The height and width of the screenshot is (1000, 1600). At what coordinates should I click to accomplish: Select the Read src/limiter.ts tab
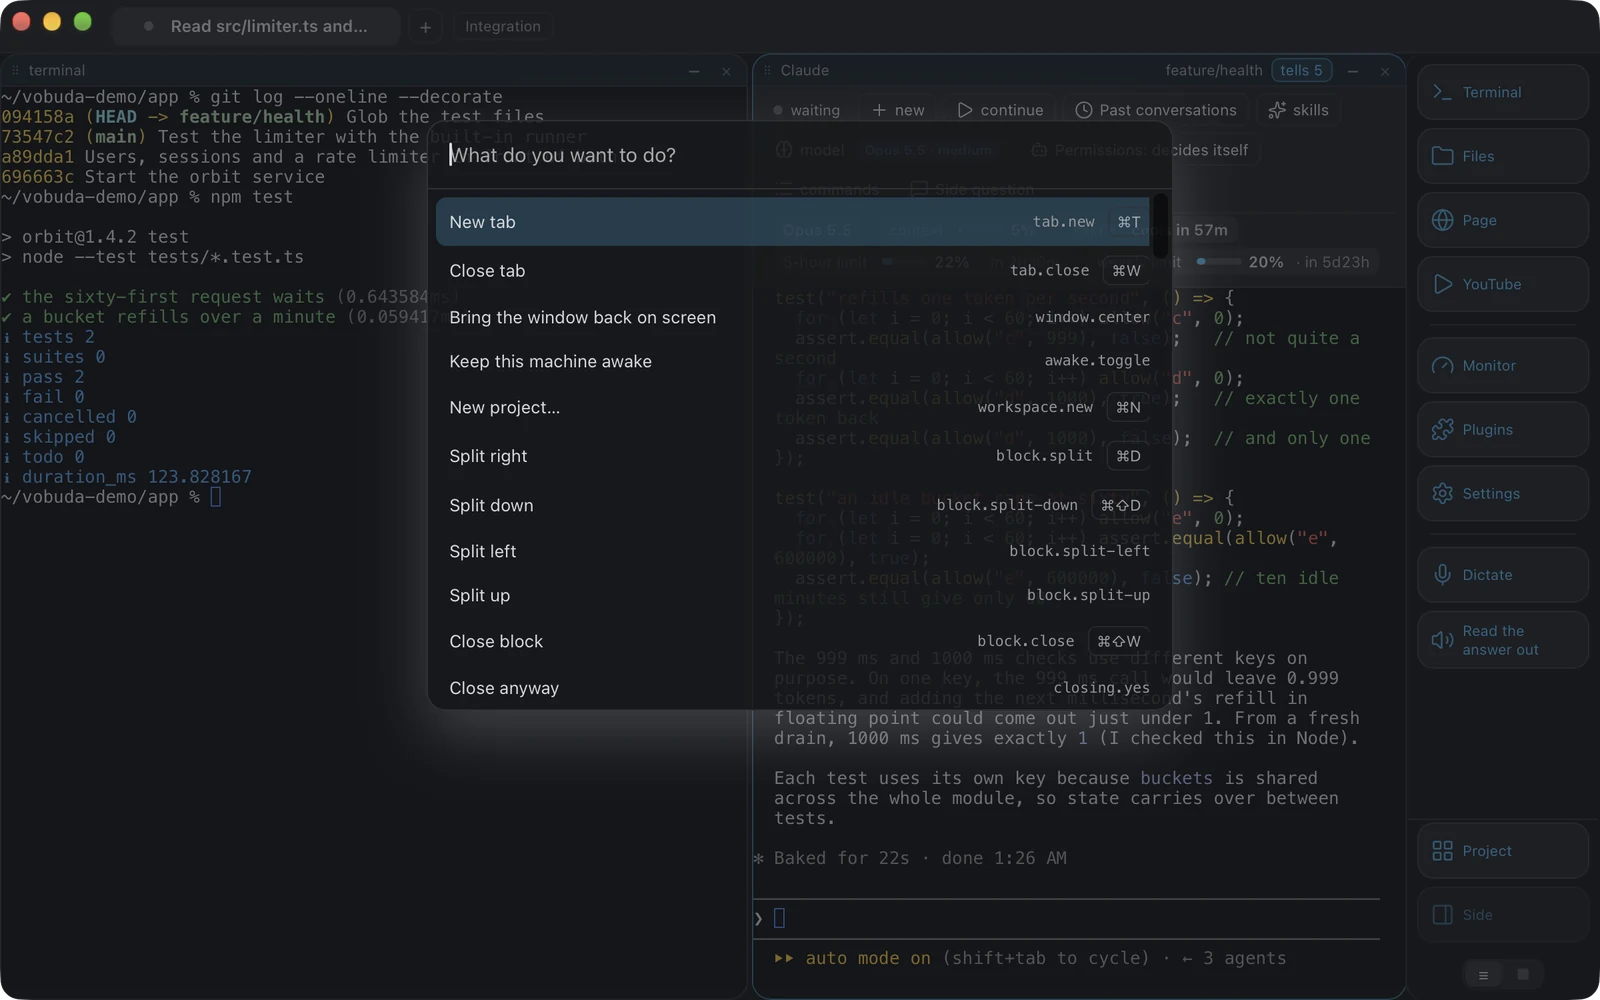pyautogui.click(x=256, y=27)
